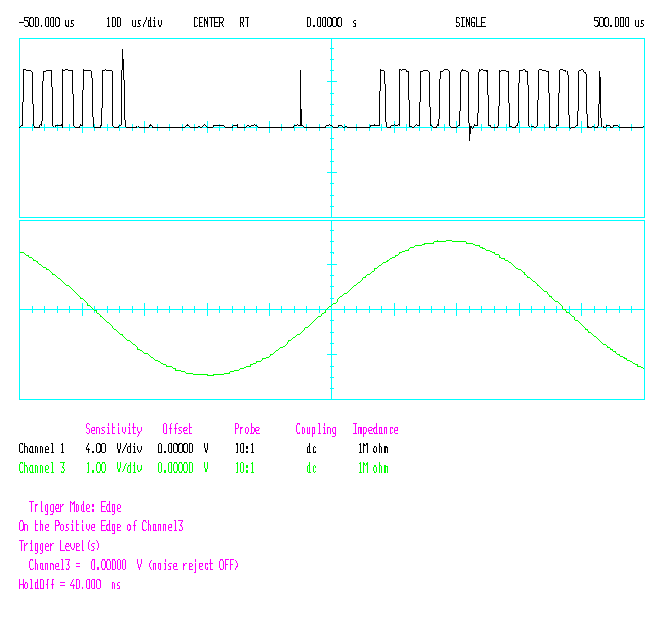Viewport: 669px width, 638px height.
Task: Select the 100 us/div timebase value
Action: (134, 23)
